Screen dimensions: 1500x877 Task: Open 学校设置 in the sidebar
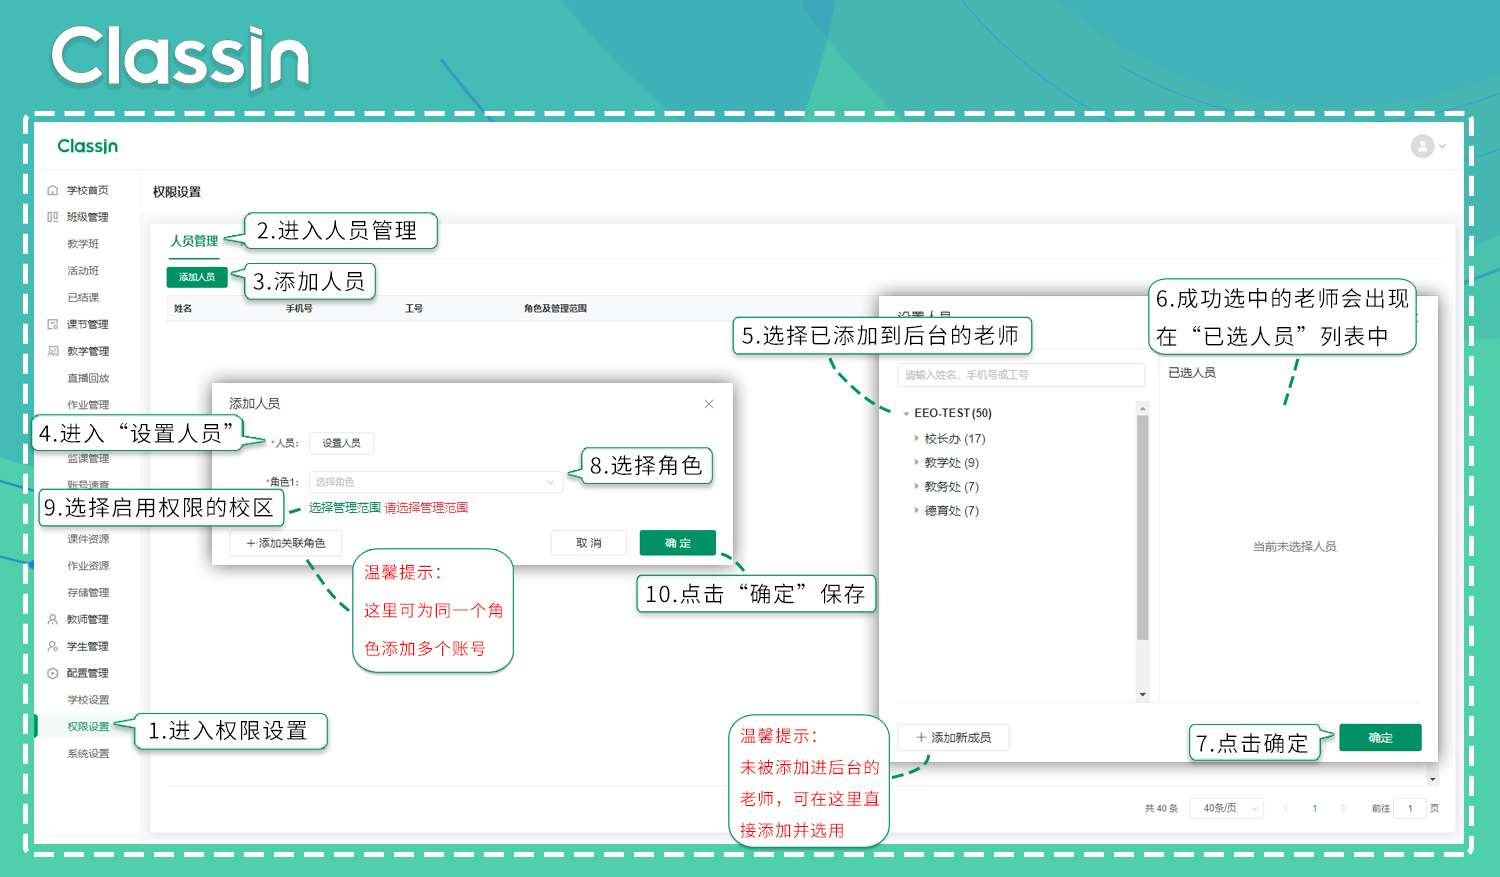pyautogui.click(x=88, y=700)
